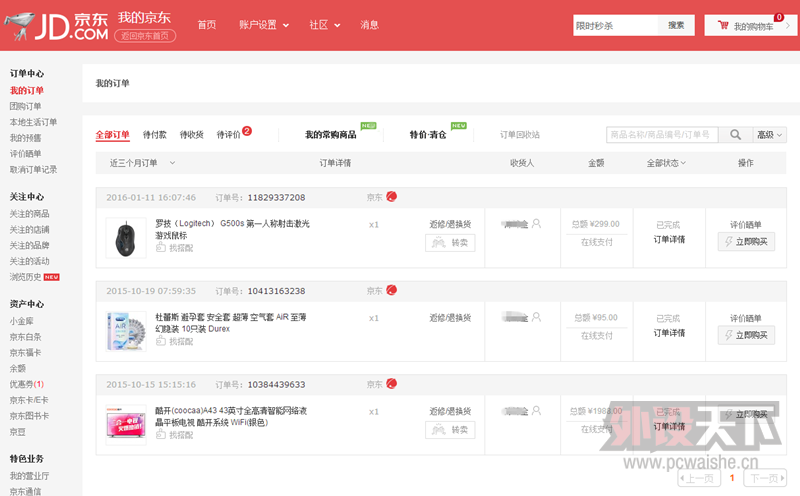The image size is (800, 496).
Task: Open 优惠券(1) in sidebar
Action: (27, 384)
